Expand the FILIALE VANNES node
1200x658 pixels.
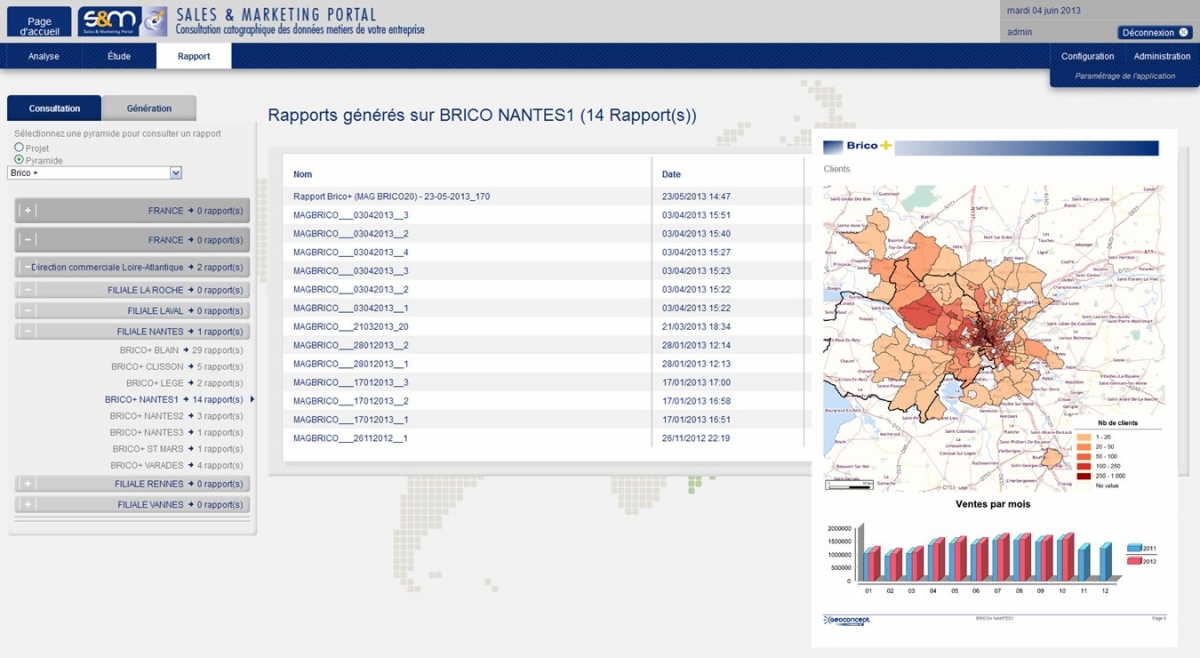[28, 505]
